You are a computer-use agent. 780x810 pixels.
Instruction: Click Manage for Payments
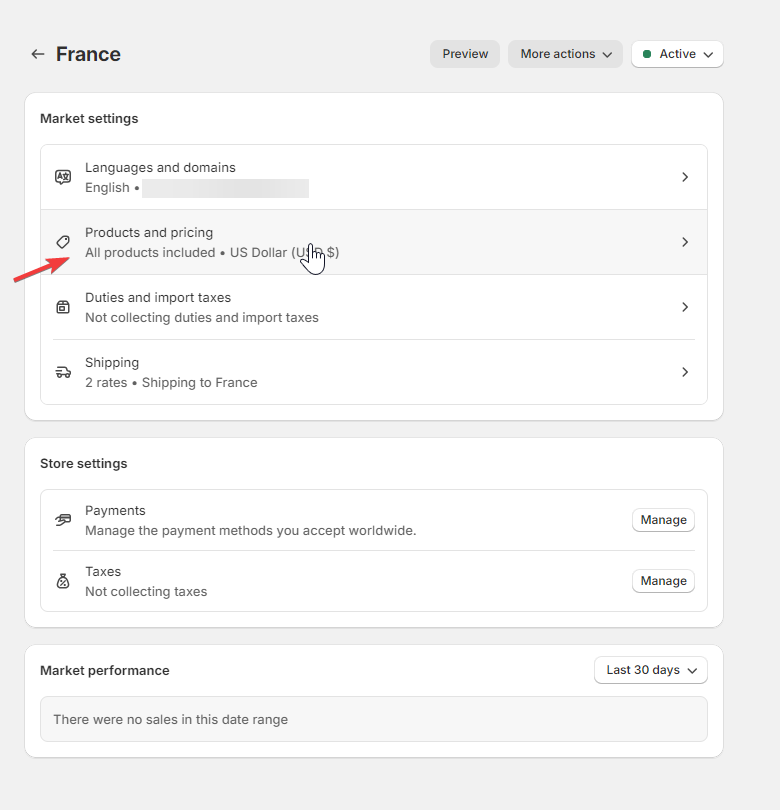(x=663, y=520)
